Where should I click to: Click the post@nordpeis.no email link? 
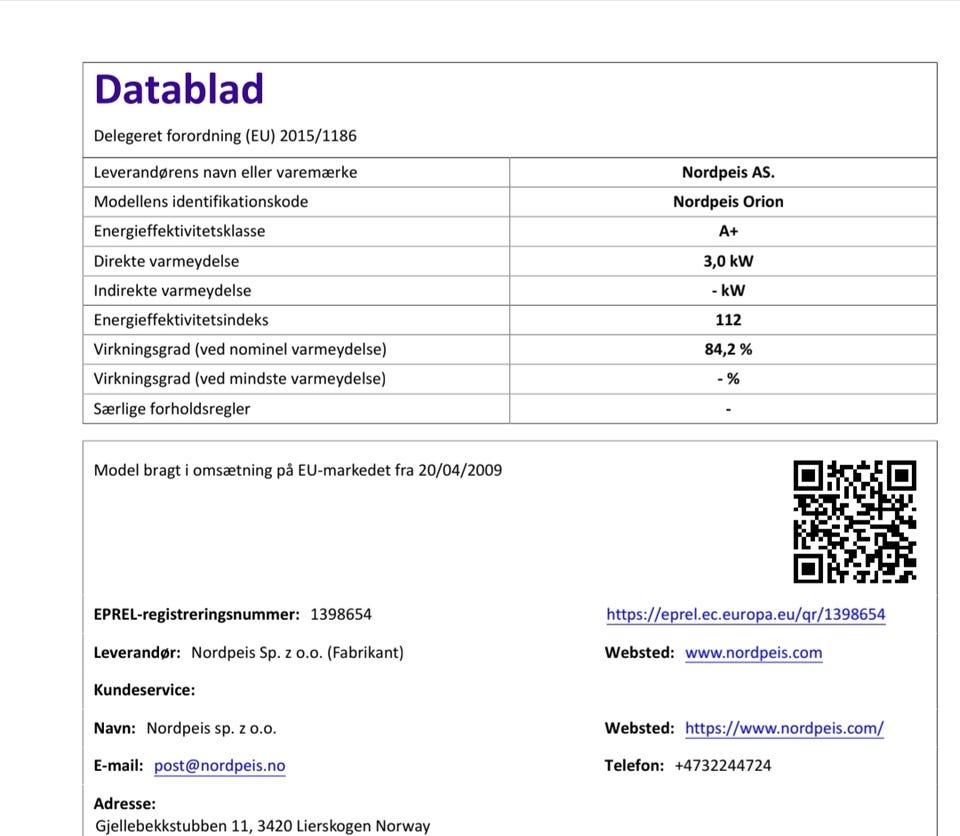(220, 766)
